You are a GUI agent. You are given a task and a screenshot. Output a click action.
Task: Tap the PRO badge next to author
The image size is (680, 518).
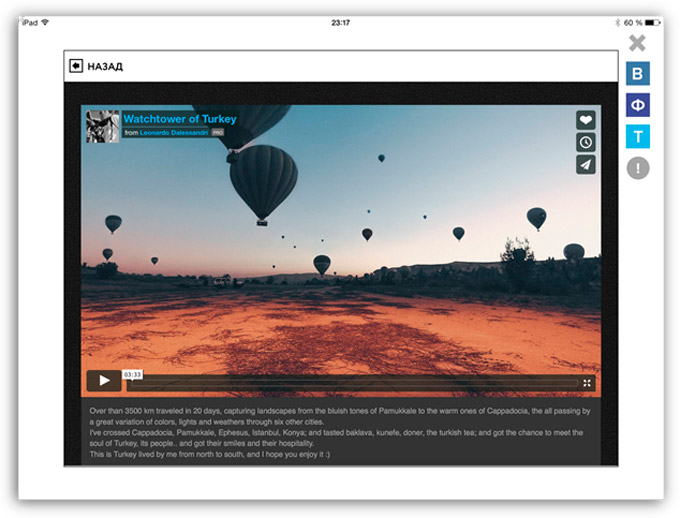(x=218, y=132)
